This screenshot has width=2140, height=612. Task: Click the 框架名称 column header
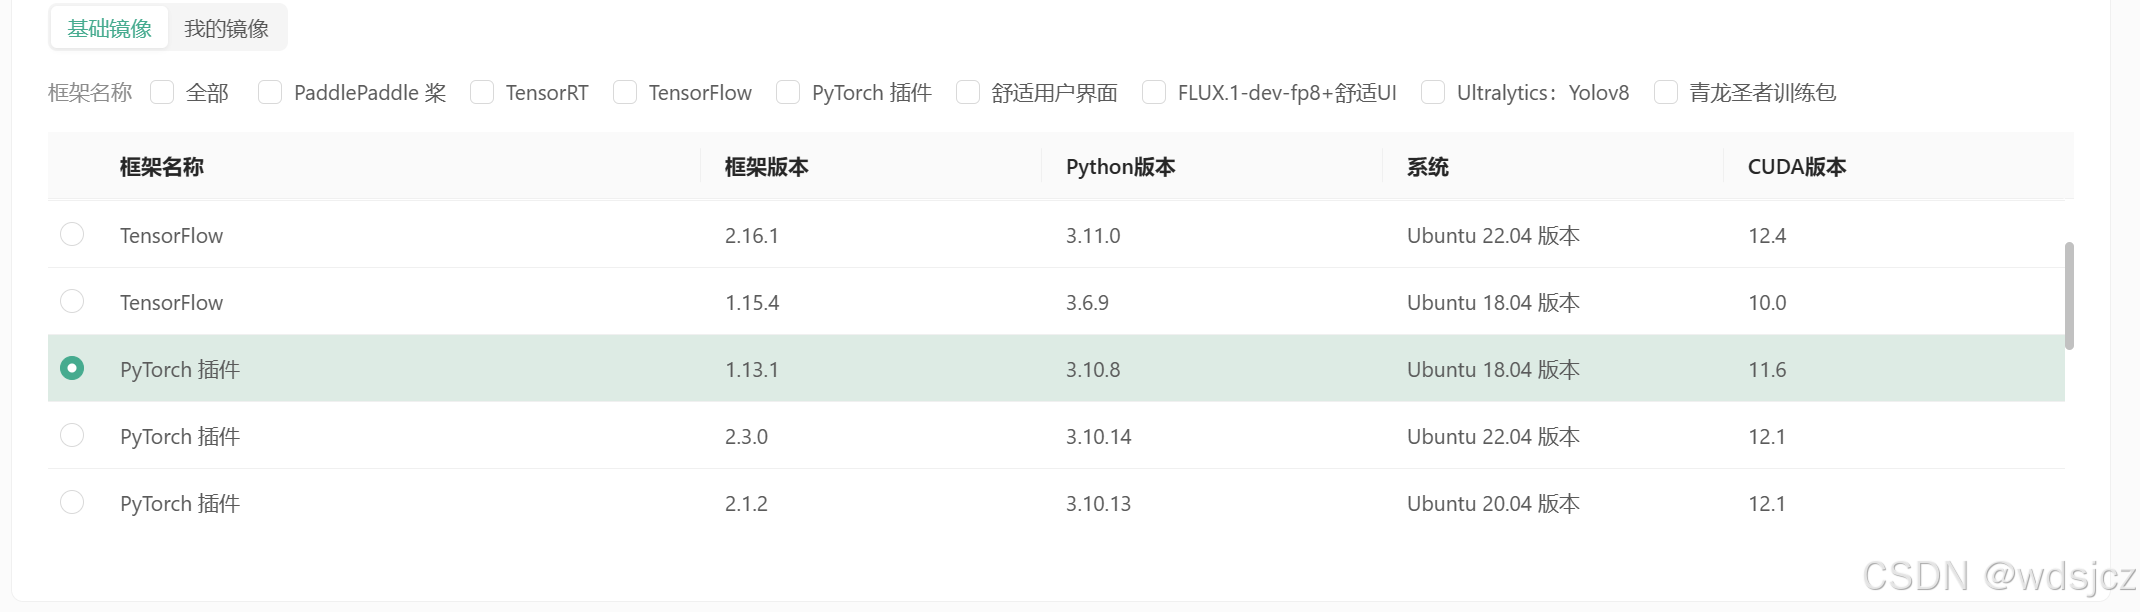click(161, 167)
